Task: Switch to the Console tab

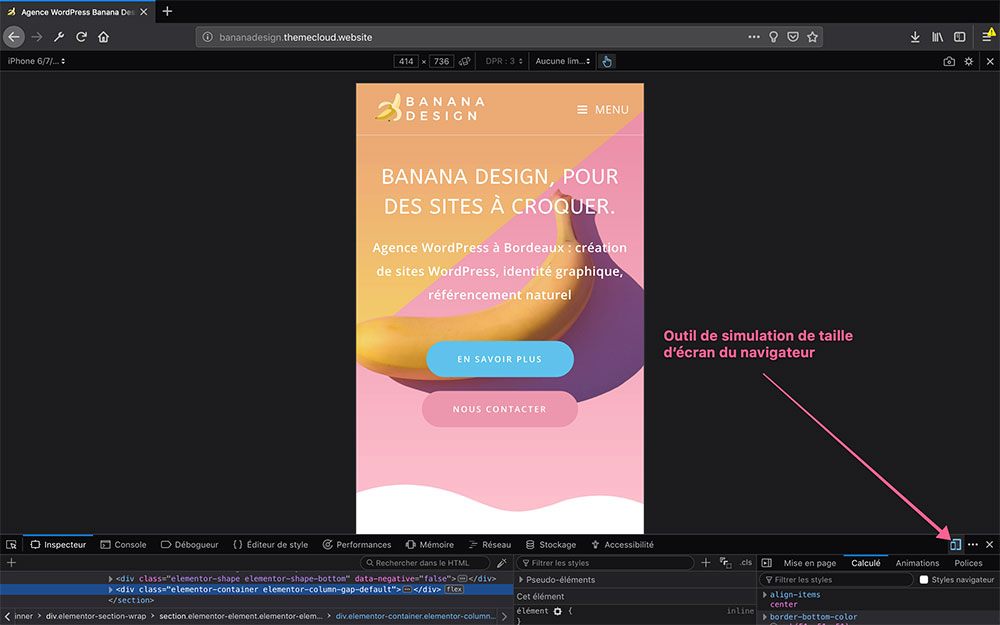Action: coord(124,545)
